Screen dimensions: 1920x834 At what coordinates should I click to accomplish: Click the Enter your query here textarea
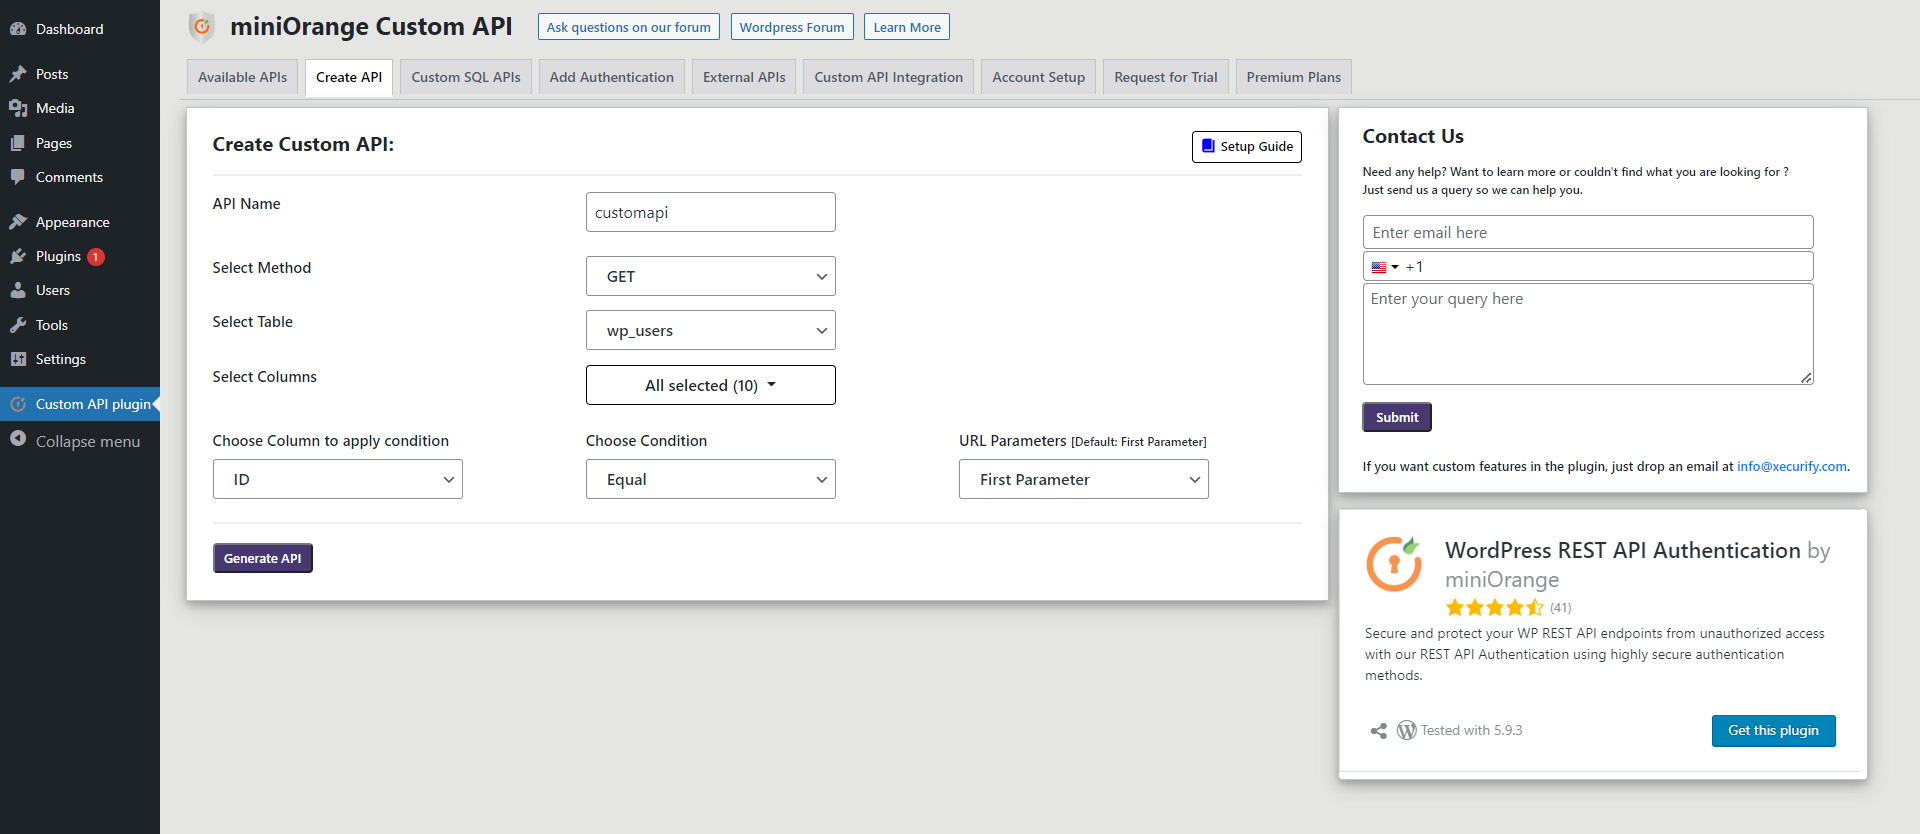pyautogui.click(x=1588, y=334)
